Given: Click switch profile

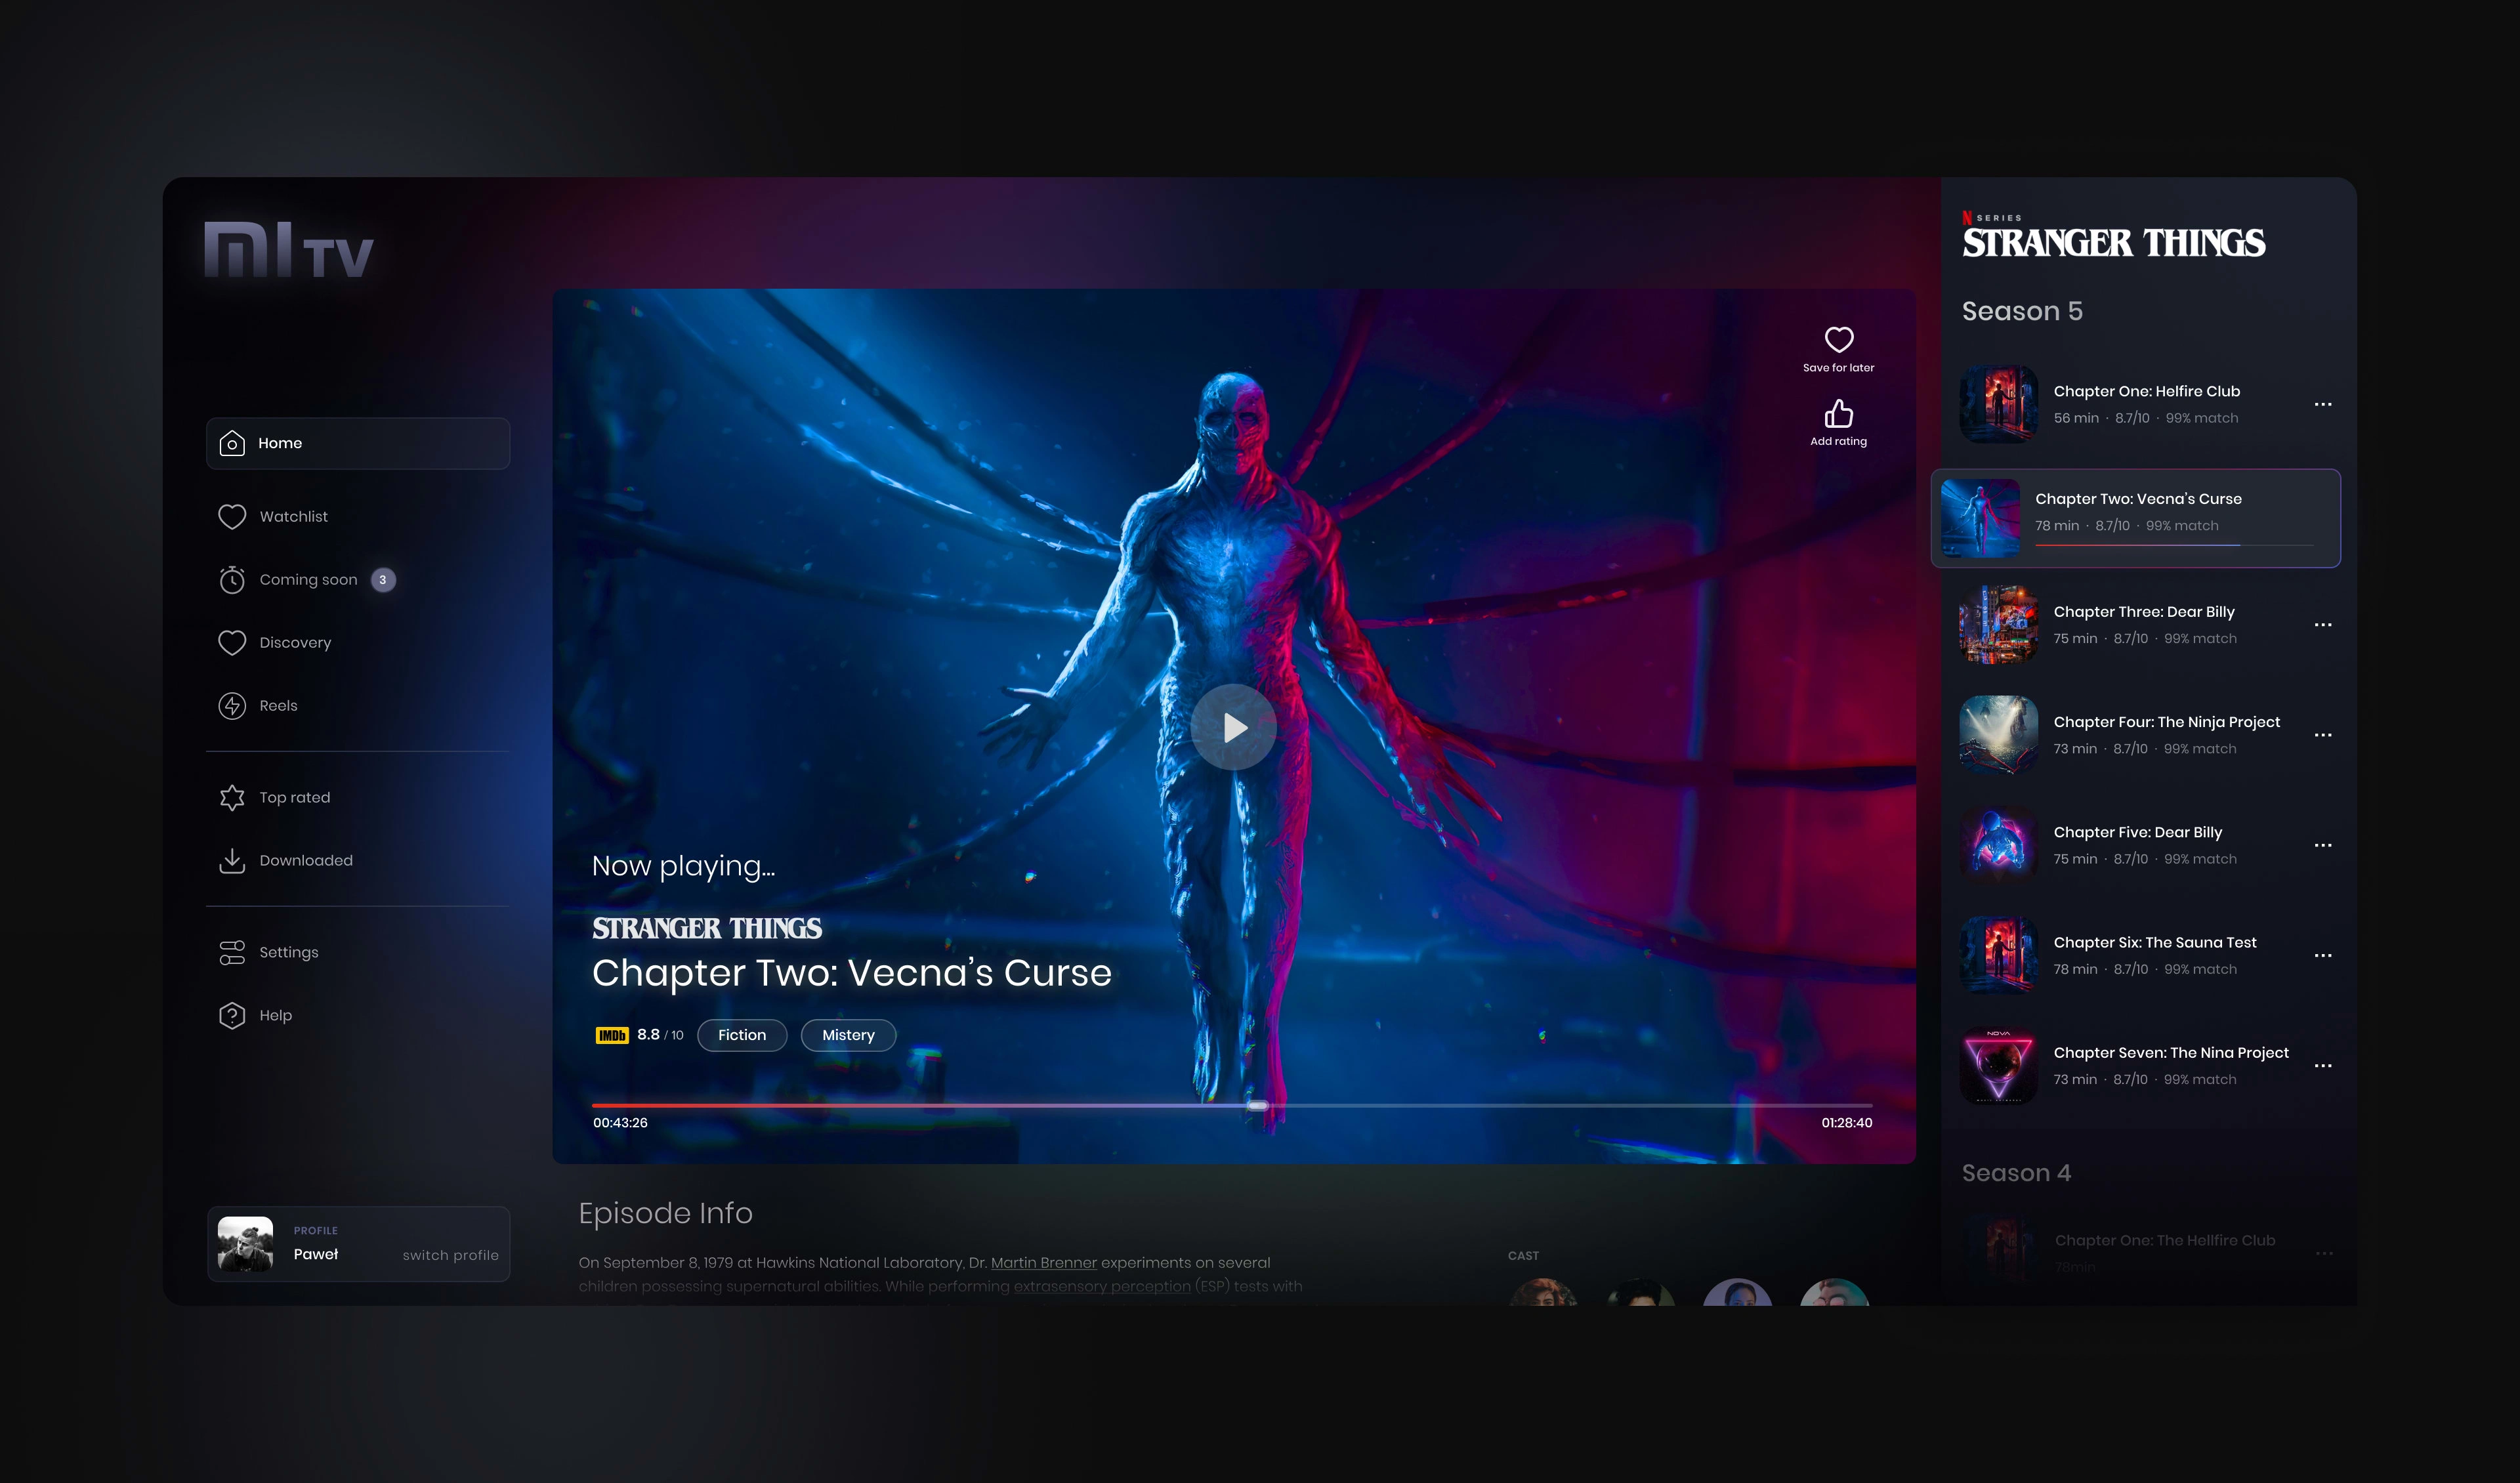Looking at the screenshot, I should 450,1255.
